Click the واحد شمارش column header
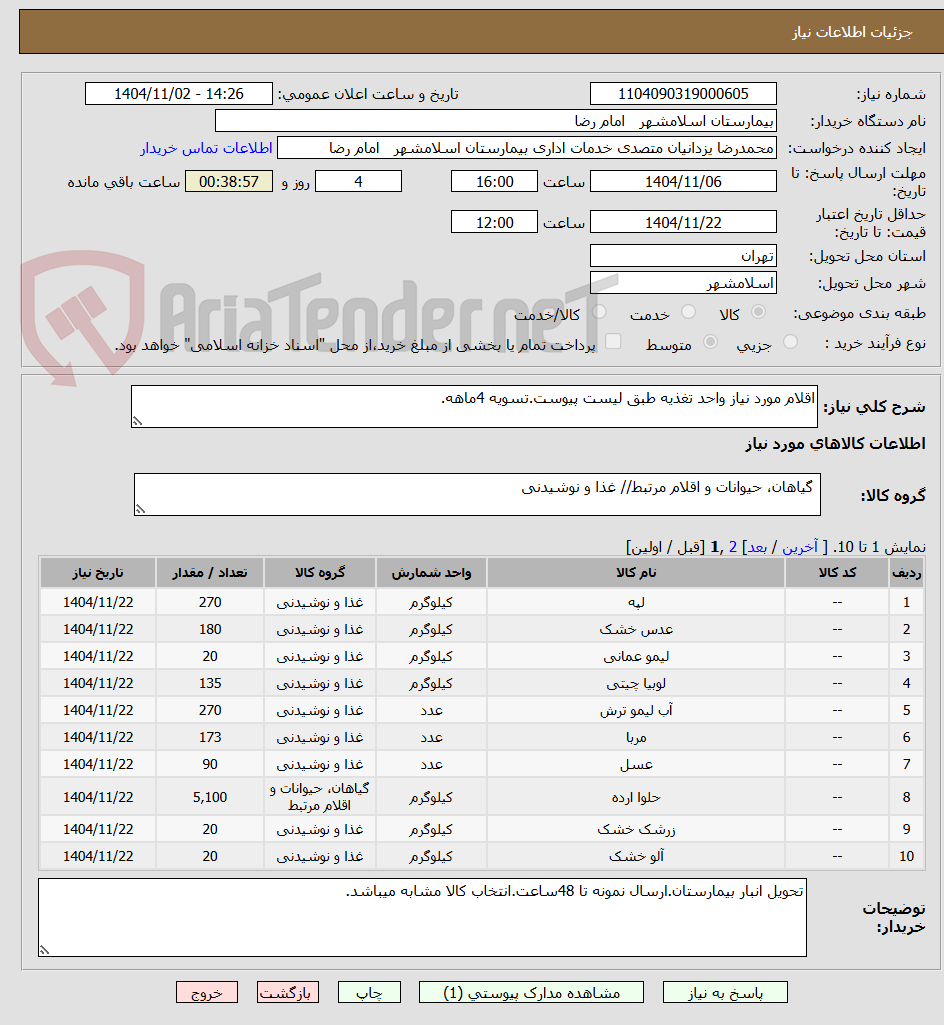 [431, 573]
